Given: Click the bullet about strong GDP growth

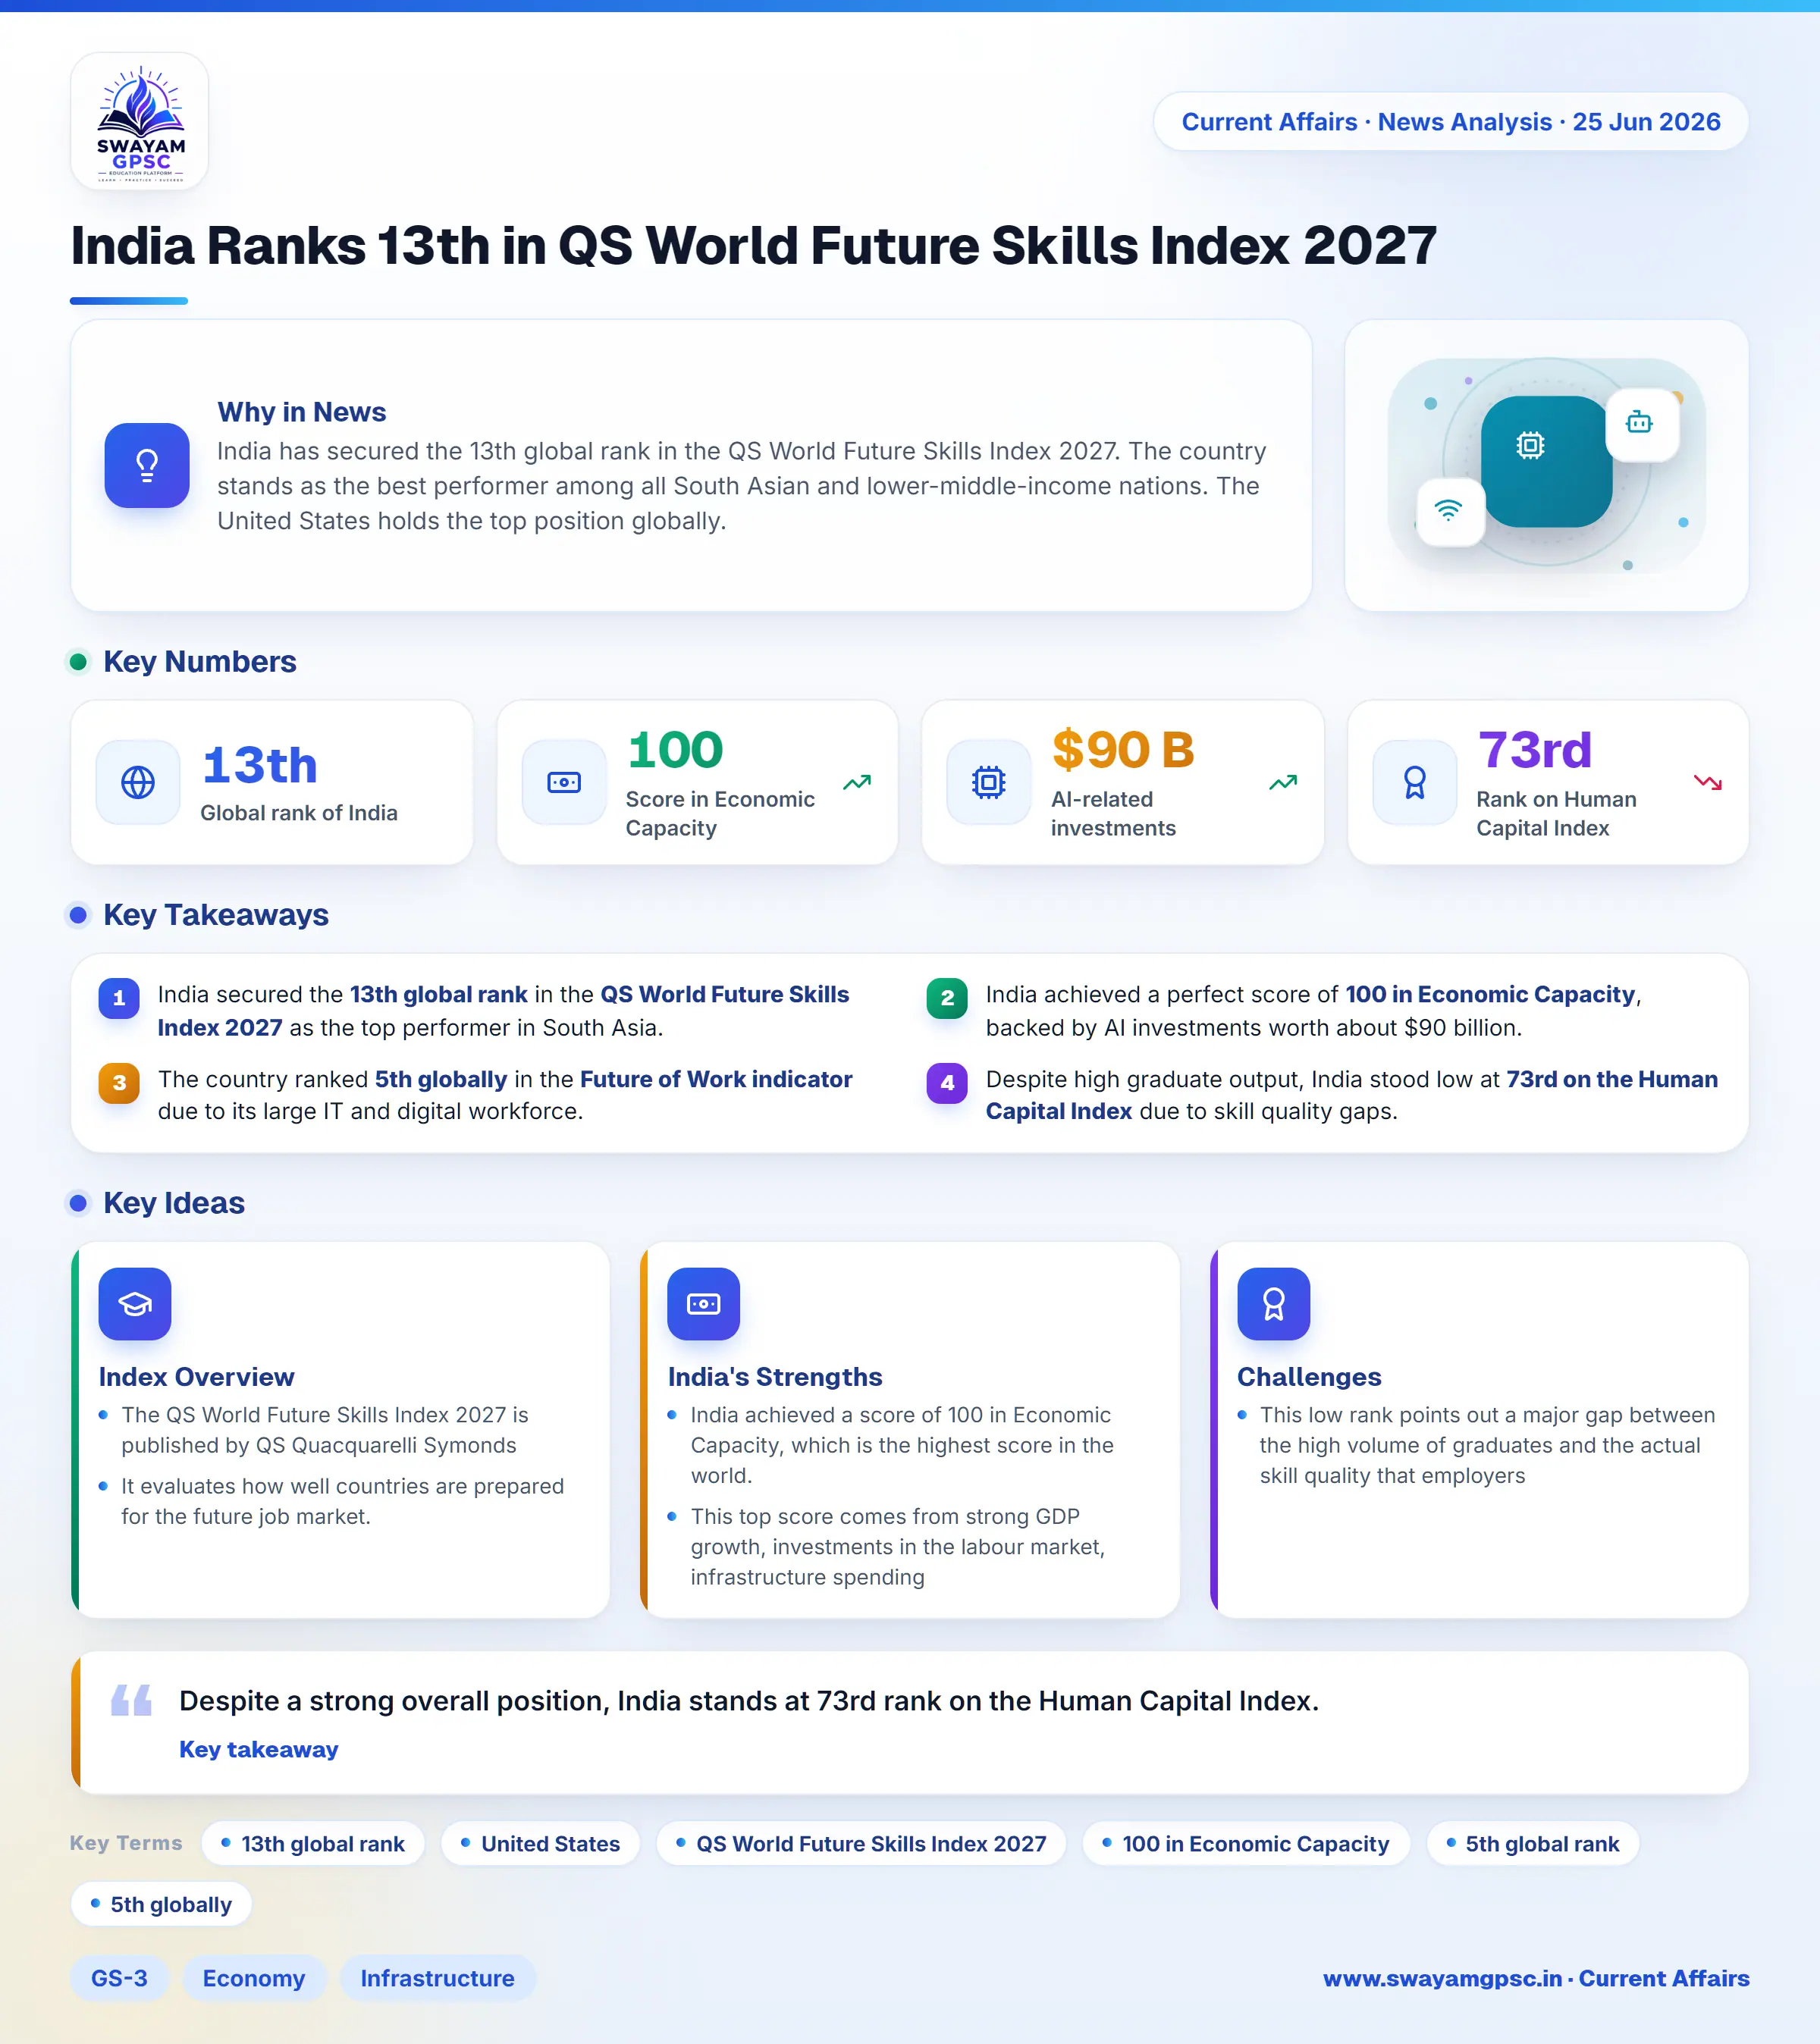Looking at the screenshot, I should 898,1546.
